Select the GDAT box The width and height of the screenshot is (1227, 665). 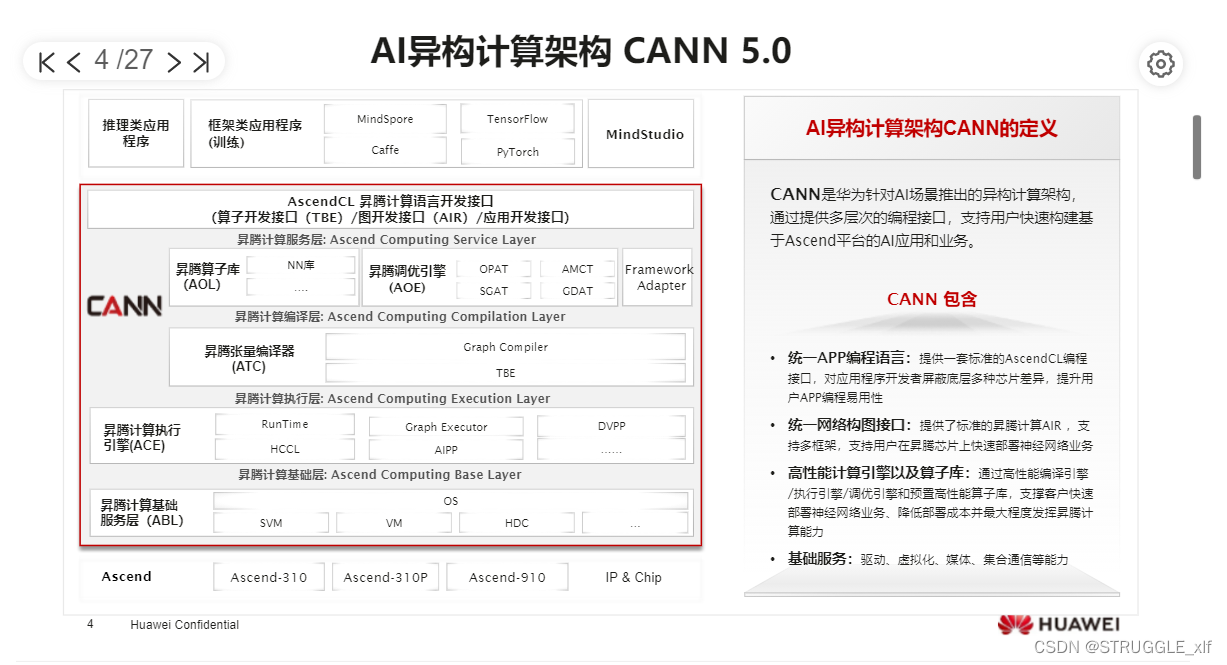[x=577, y=291]
